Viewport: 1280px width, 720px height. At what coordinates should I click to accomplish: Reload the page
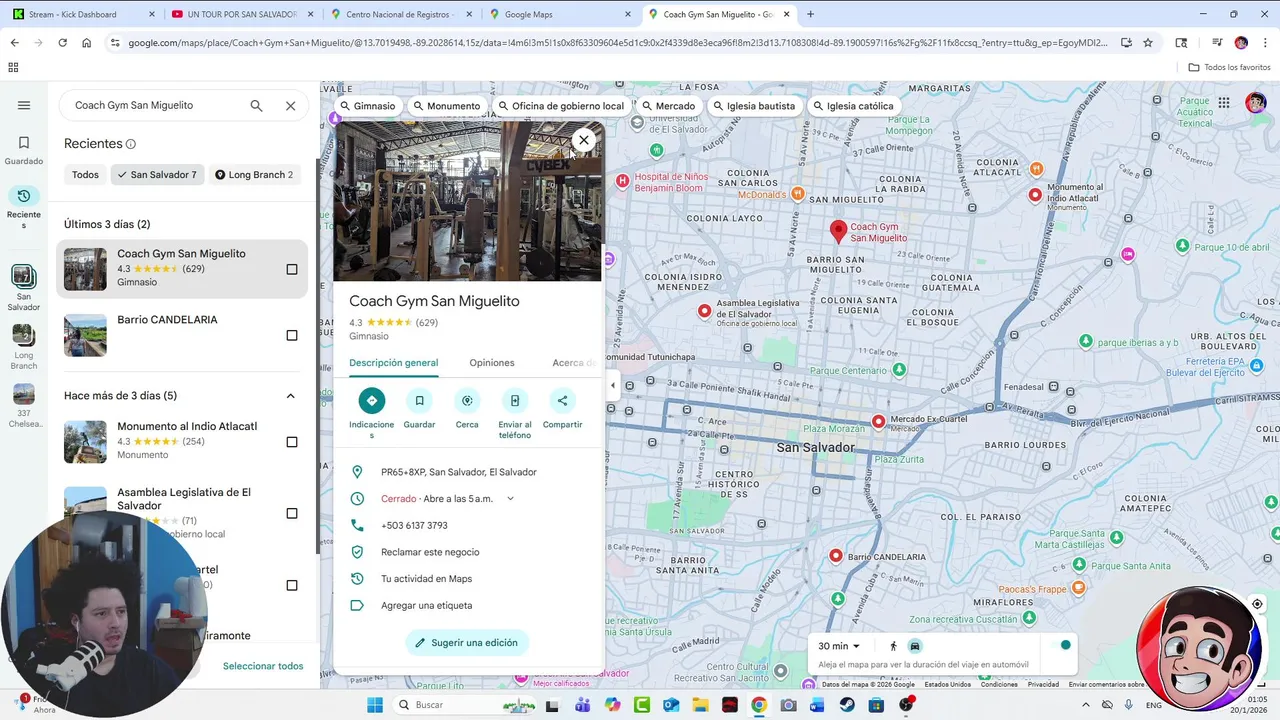[x=62, y=43]
